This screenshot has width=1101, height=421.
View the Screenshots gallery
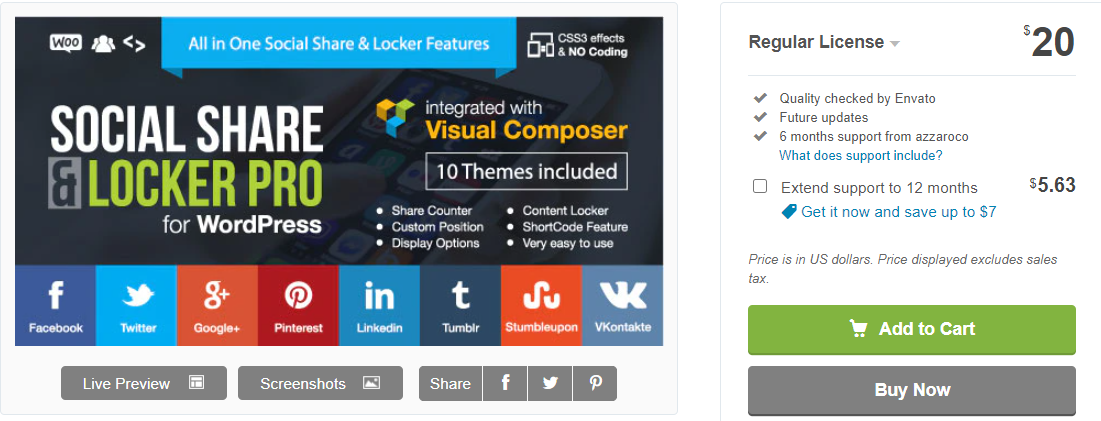coord(320,383)
